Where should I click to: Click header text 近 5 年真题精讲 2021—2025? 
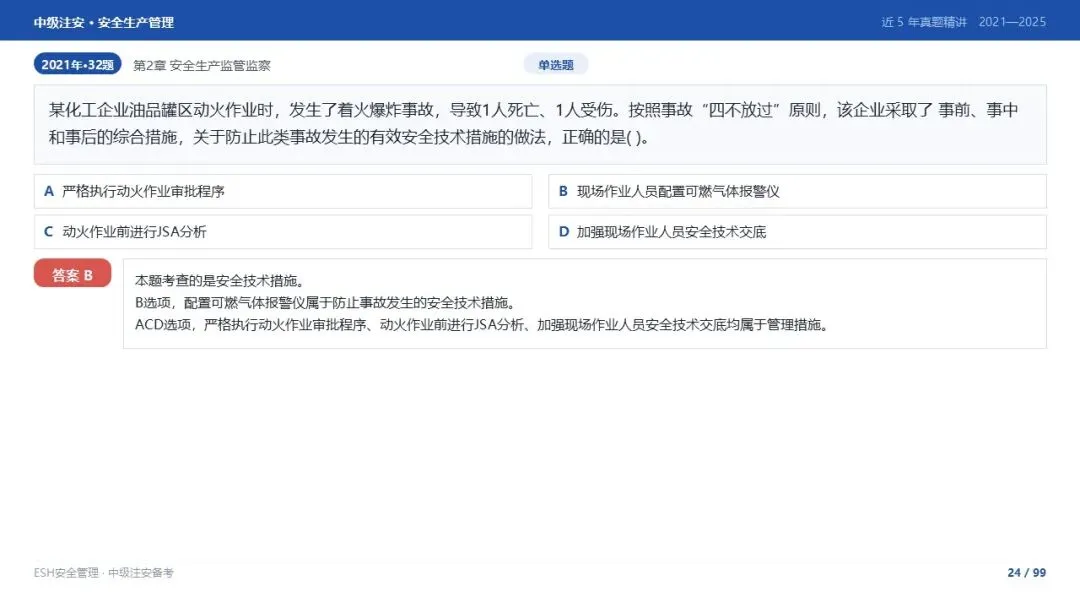(x=964, y=22)
